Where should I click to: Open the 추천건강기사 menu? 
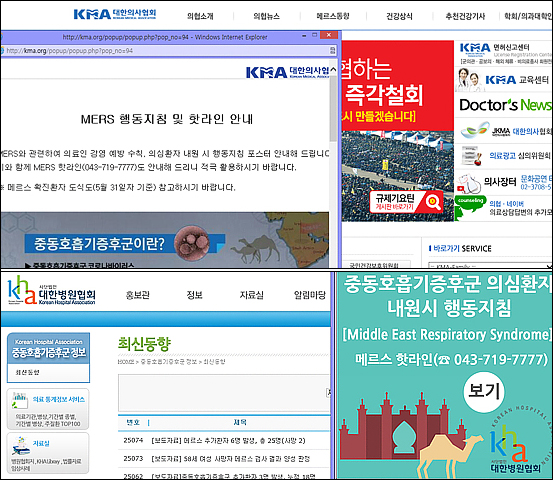pos(465,16)
